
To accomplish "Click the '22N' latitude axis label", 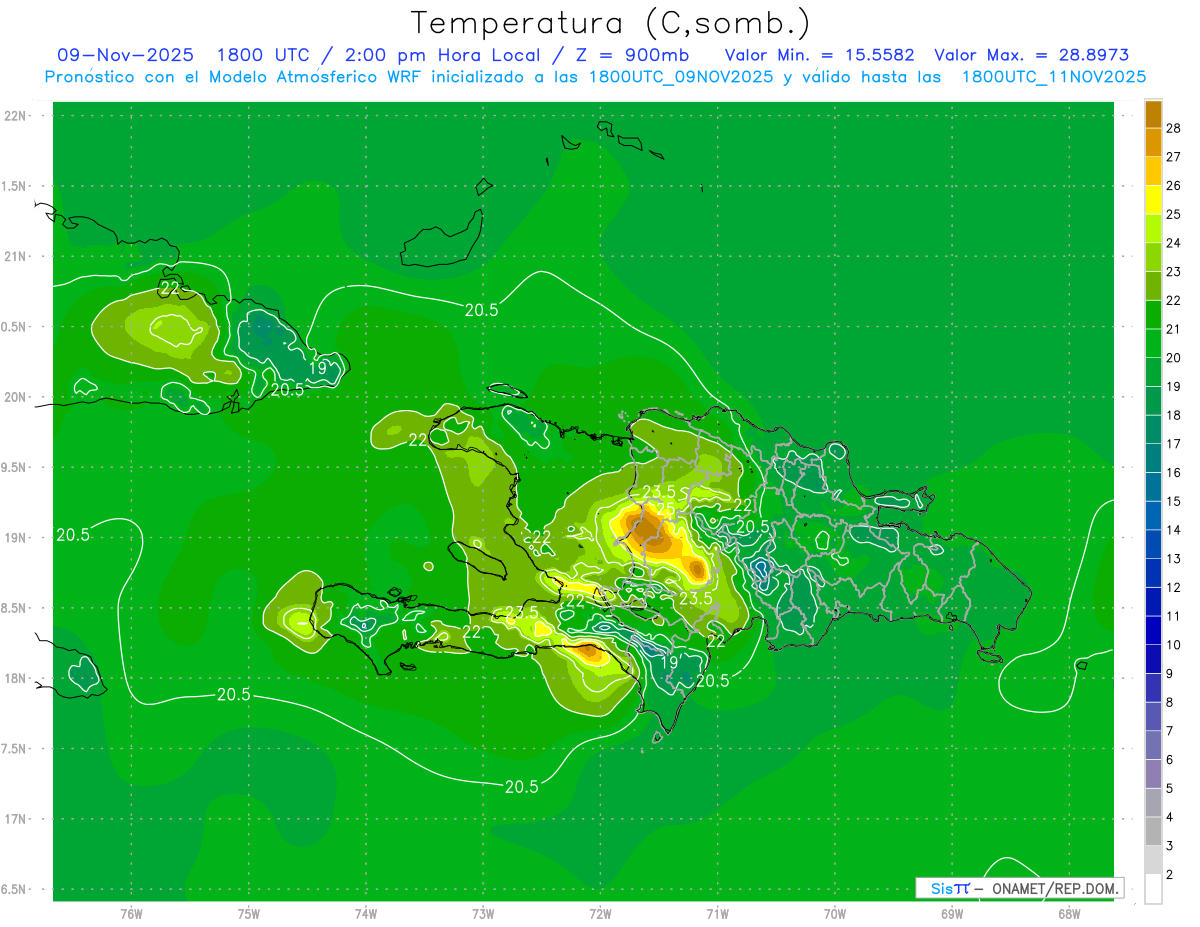I will [15, 116].
